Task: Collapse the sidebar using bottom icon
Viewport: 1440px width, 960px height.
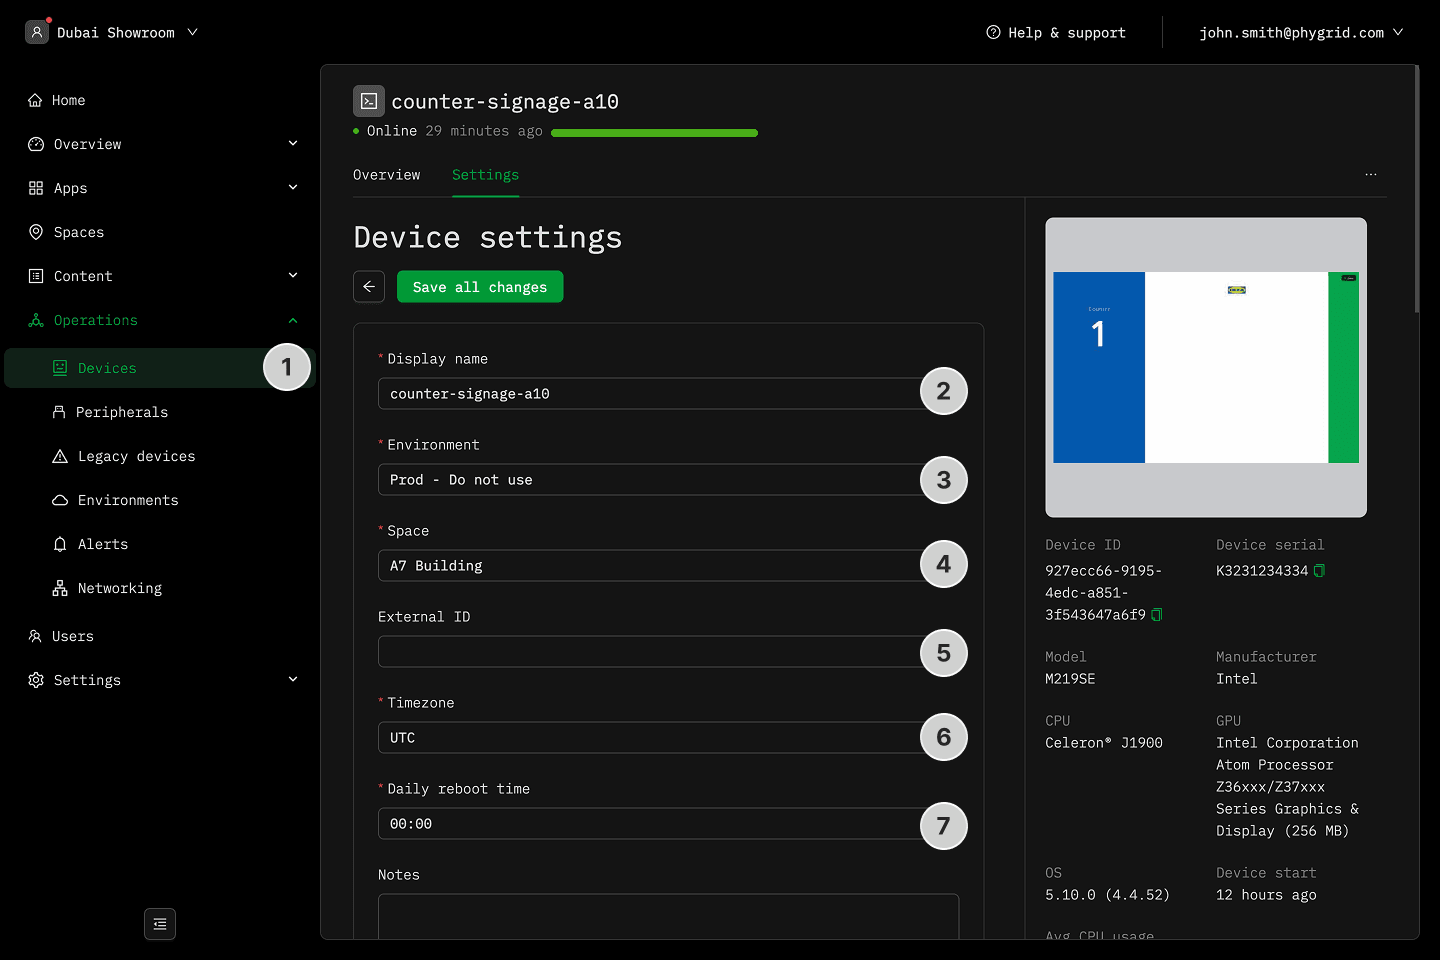Action: pos(160,924)
